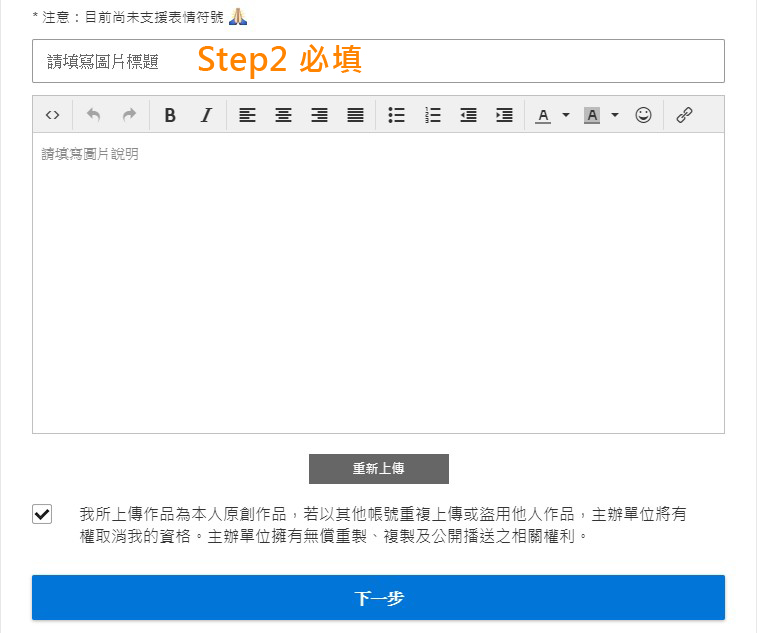Justify the text alignment
The width and height of the screenshot is (757, 633).
[x=355, y=115]
